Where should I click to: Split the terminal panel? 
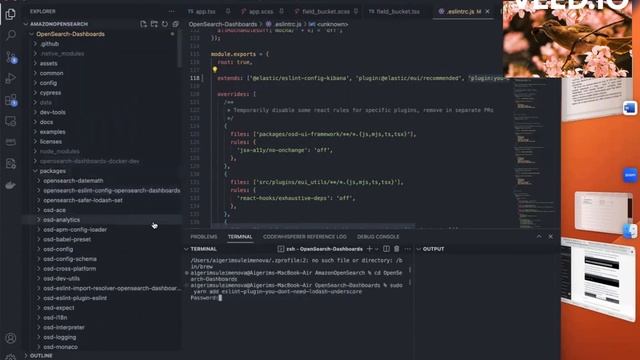point(386,249)
